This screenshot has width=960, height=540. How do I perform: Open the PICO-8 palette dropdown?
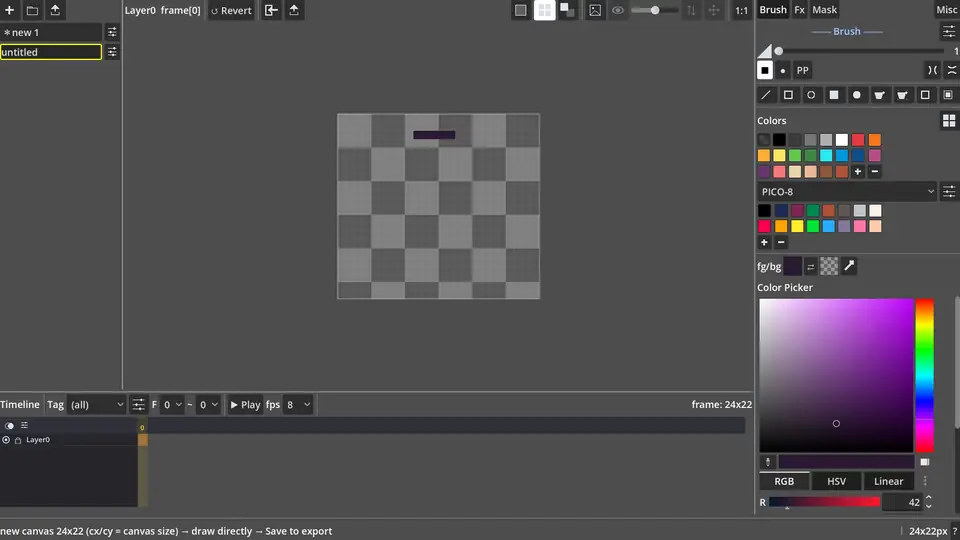pyautogui.click(x=847, y=192)
